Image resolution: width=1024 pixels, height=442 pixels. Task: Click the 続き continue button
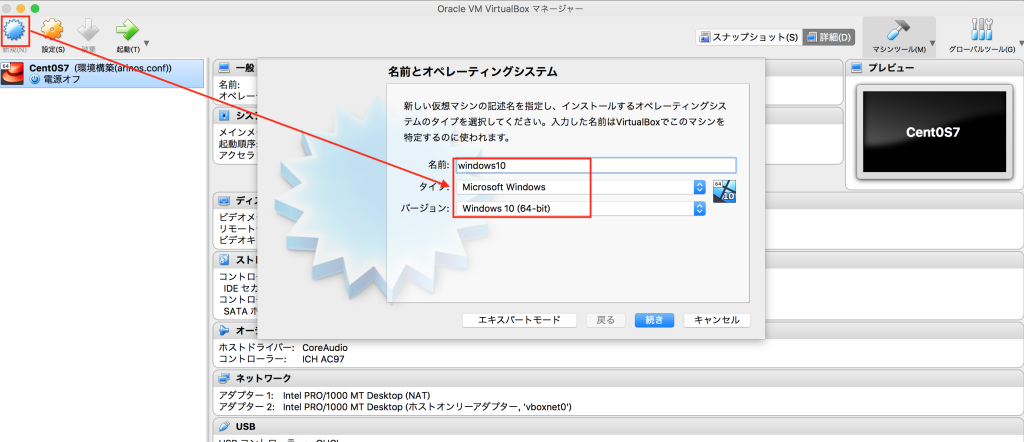[x=654, y=320]
